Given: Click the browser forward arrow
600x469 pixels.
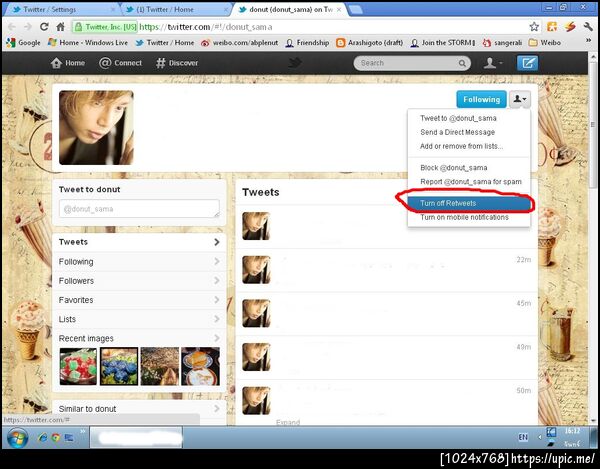Looking at the screenshot, I should click(x=28, y=27).
